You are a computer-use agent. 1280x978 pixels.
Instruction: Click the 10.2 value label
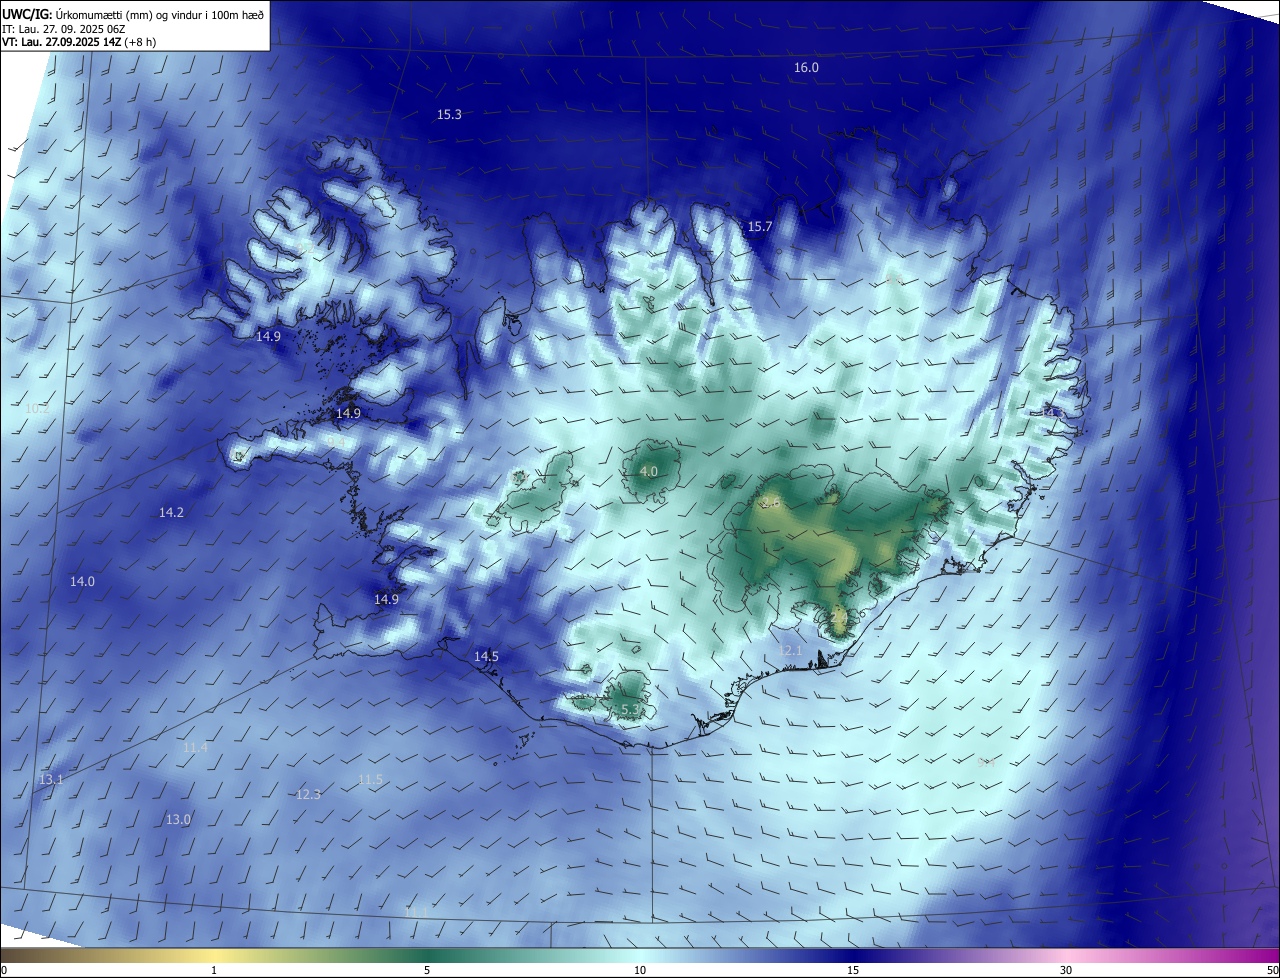pos(36,409)
